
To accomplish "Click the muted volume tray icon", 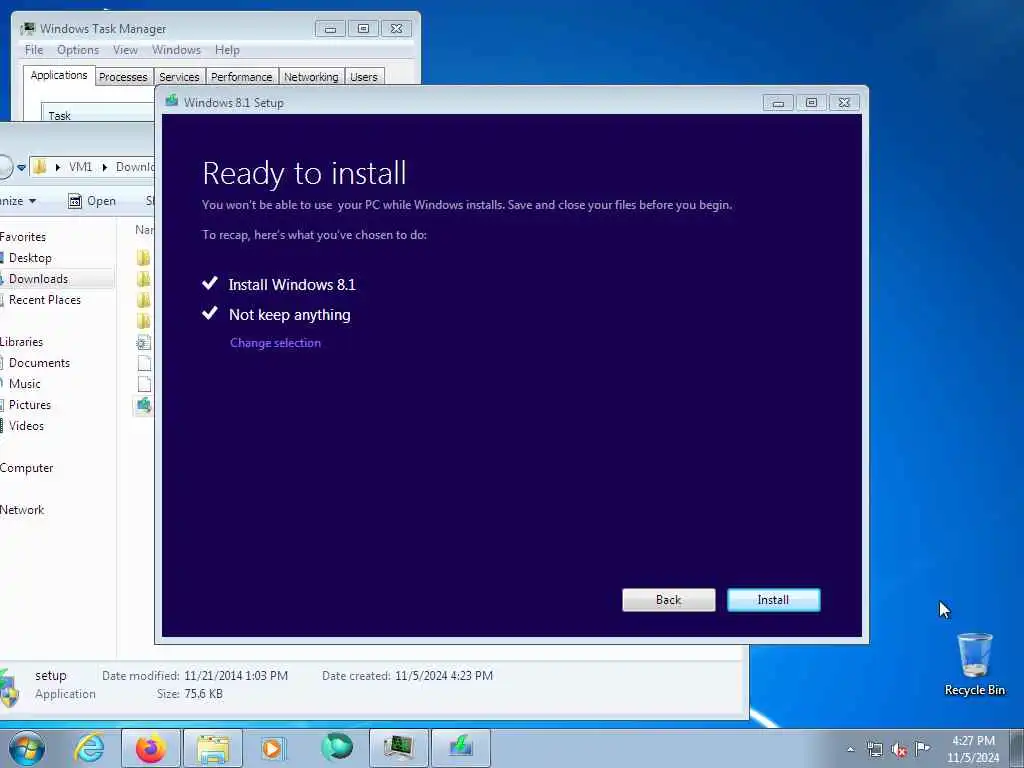I will 899,750.
